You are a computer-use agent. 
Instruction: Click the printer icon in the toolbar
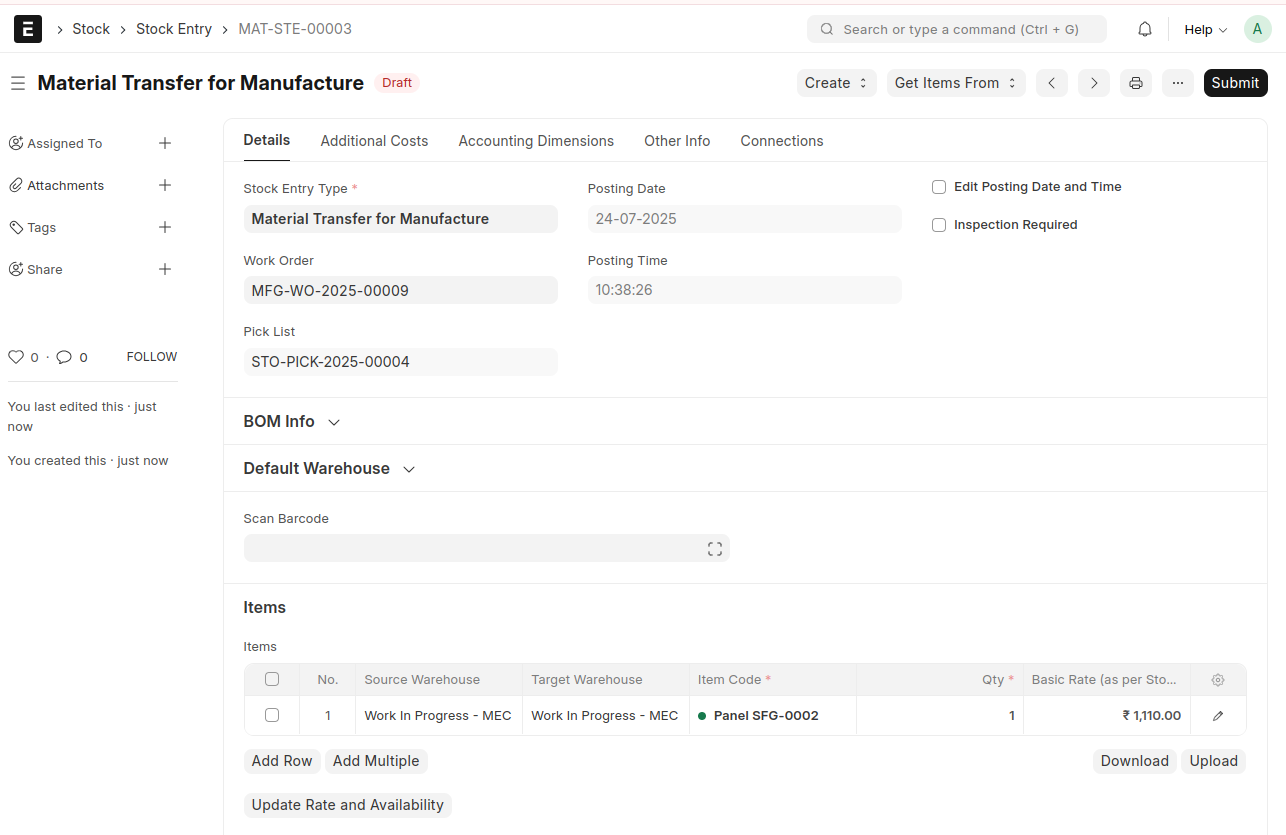pos(1135,83)
